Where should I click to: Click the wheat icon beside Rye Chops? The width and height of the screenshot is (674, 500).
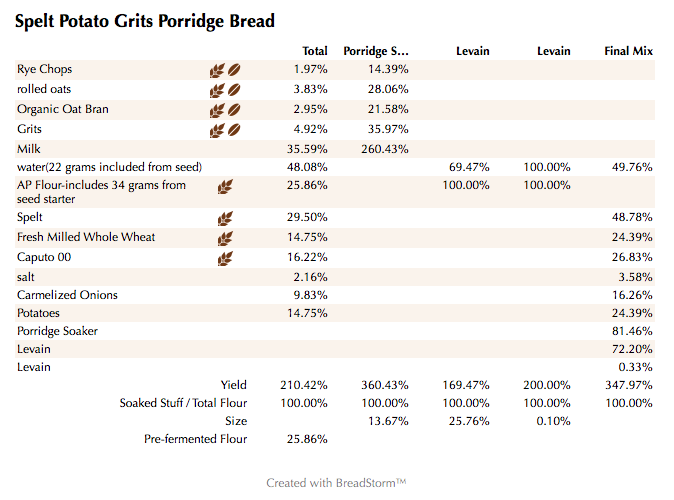[x=216, y=70]
